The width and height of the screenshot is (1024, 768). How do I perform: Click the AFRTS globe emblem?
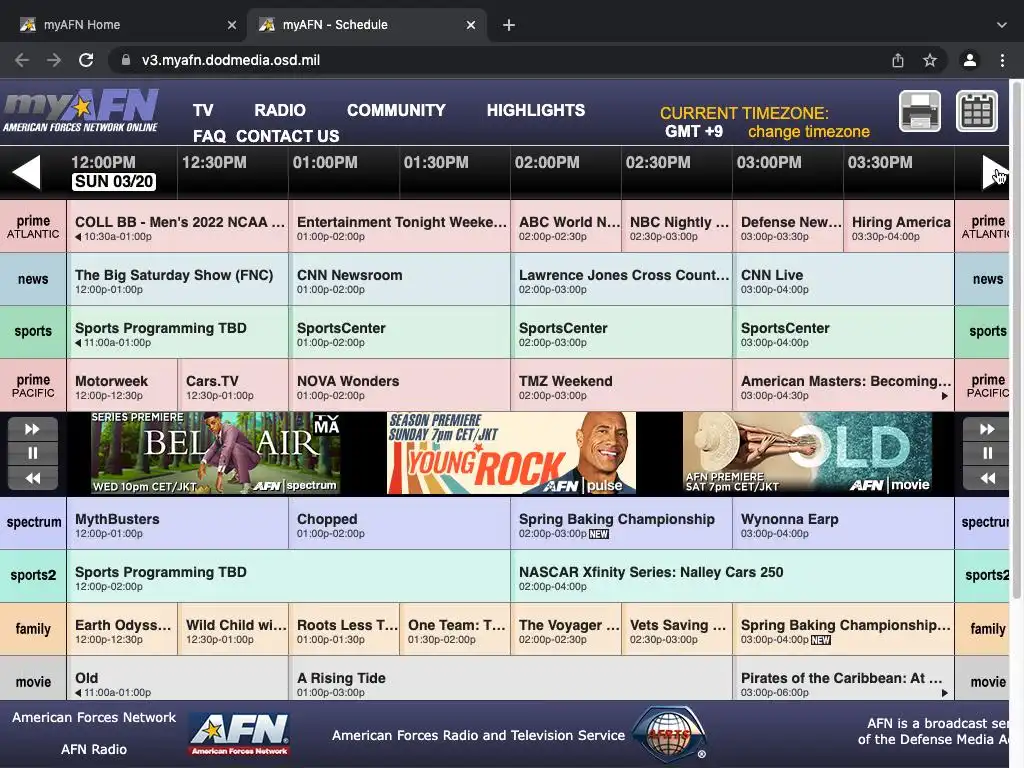(x=669, y=734)
